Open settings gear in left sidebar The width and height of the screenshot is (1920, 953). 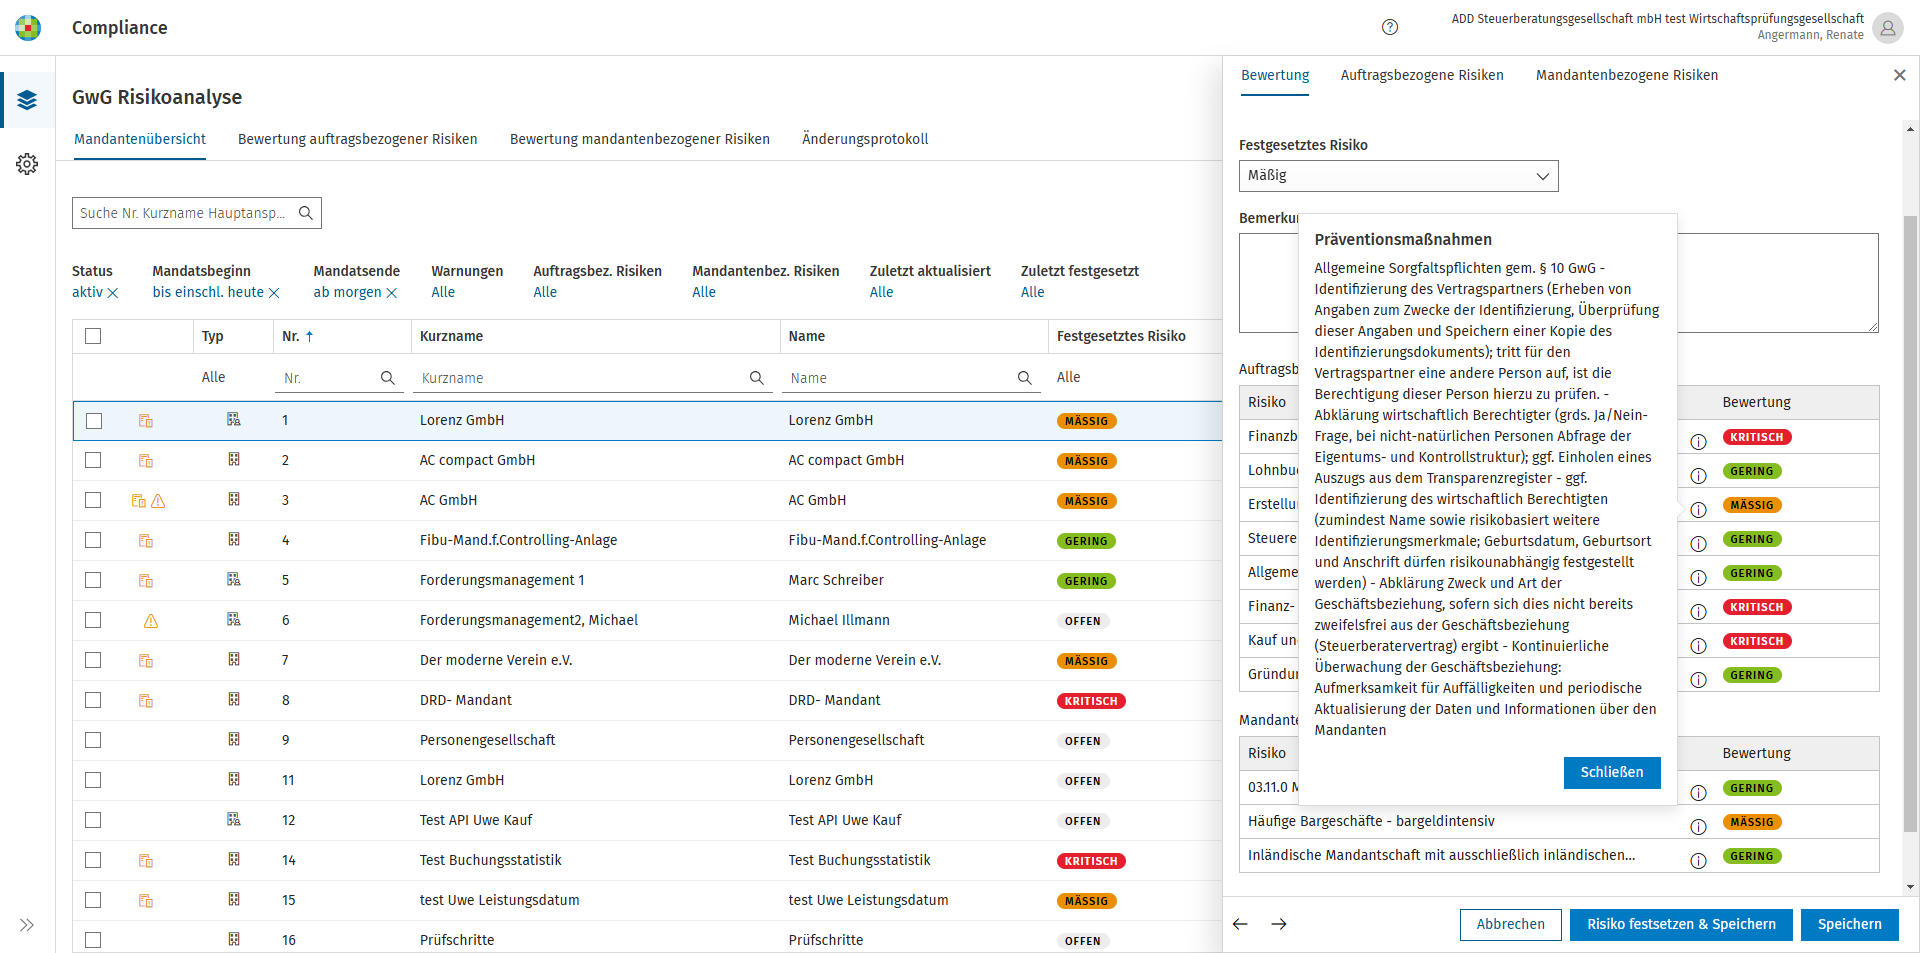click(27, 164)
